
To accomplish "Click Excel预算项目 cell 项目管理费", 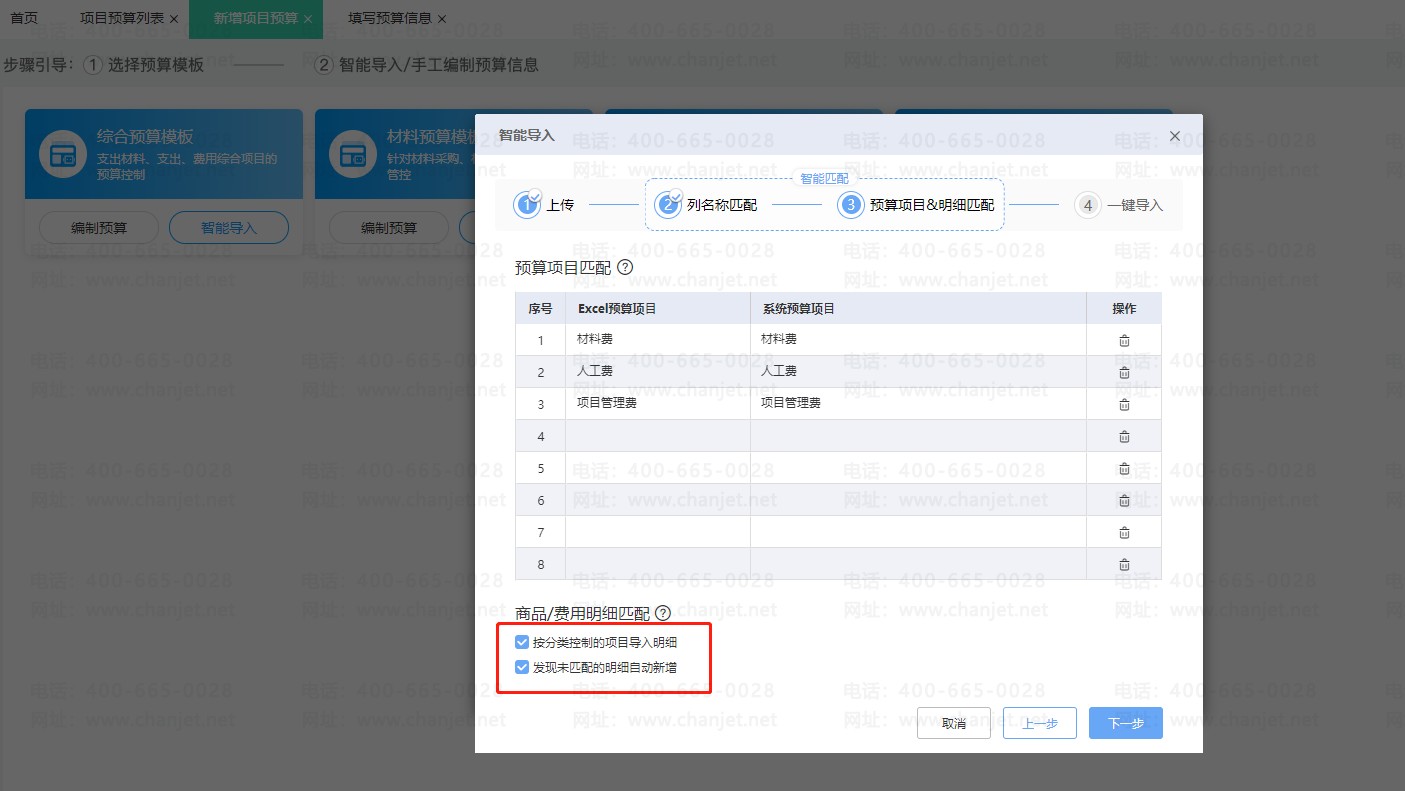I will pyautogui.click(x=658, y=404).
